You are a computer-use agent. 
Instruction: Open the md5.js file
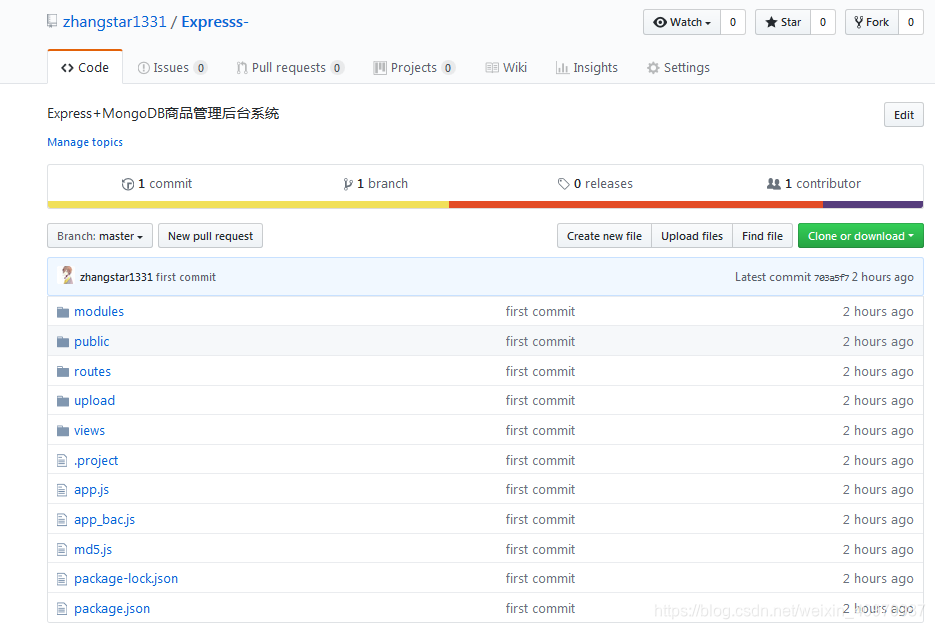[x=93, y=549]
